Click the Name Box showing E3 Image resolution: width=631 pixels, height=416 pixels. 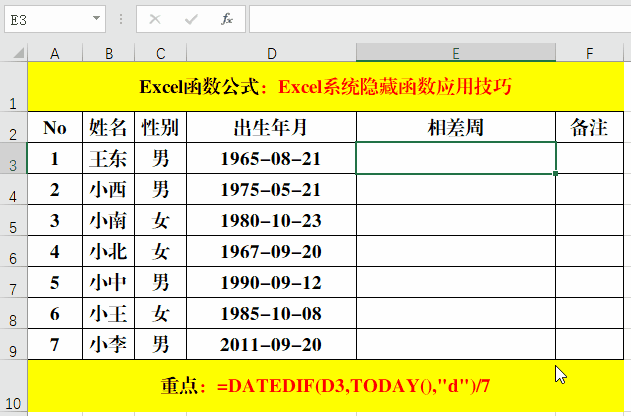tap(55, 19)
